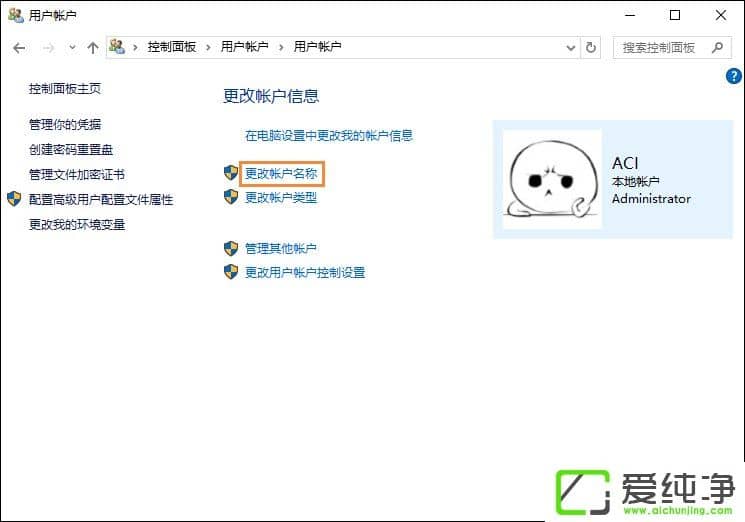Screen dimensions: 745x522
Task: Minimize the 用户帐户 window
Action: [630, 15]
